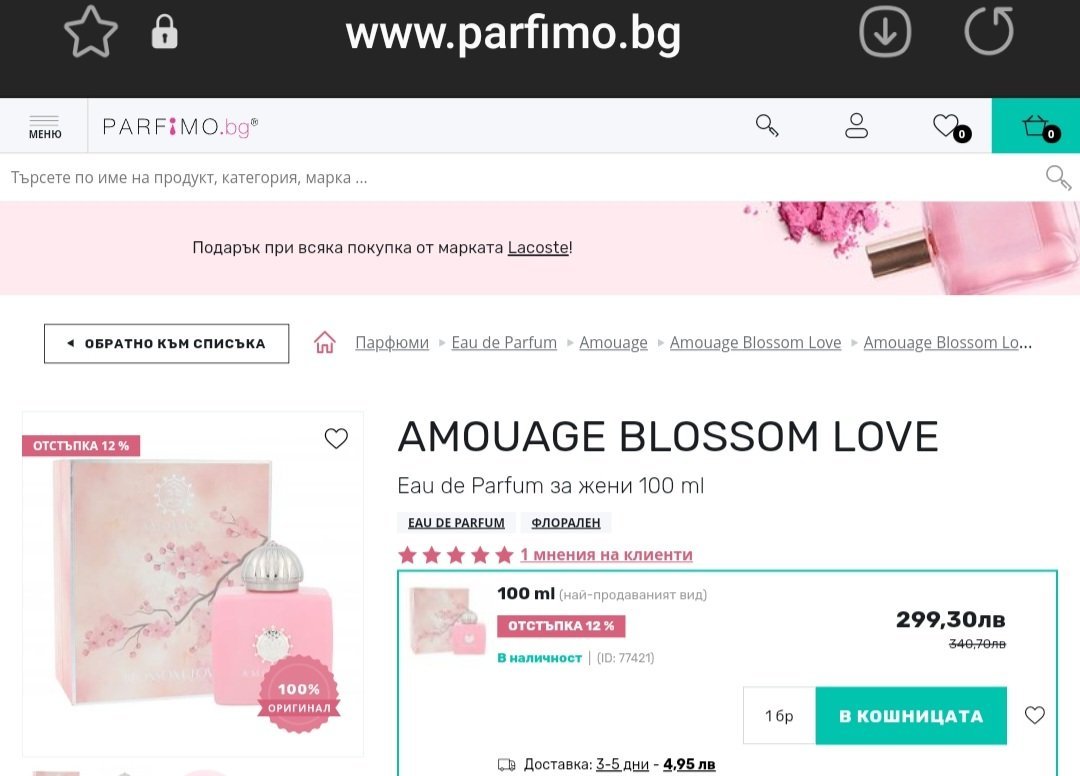Add the product with В КОШНИЦАТА button
1080x776 pixels.
pyautogui.click(x=911, y=716)
